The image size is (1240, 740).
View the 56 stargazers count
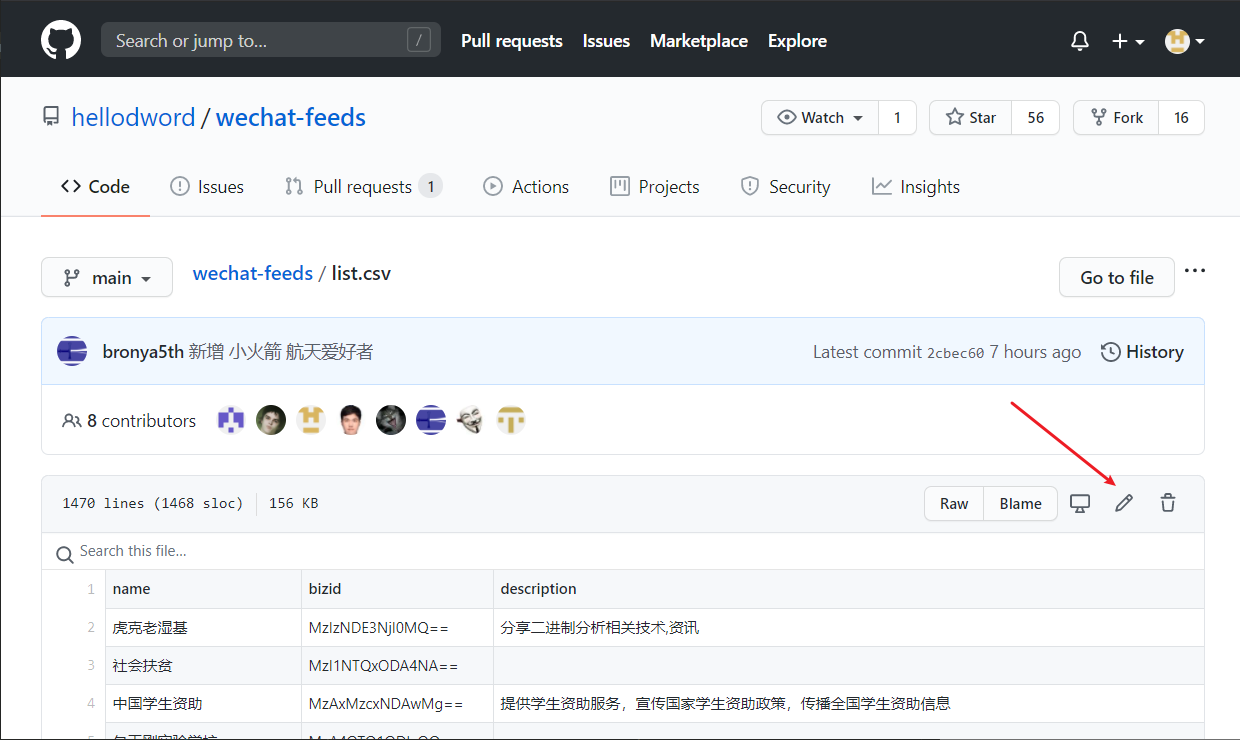(1035, 118)
